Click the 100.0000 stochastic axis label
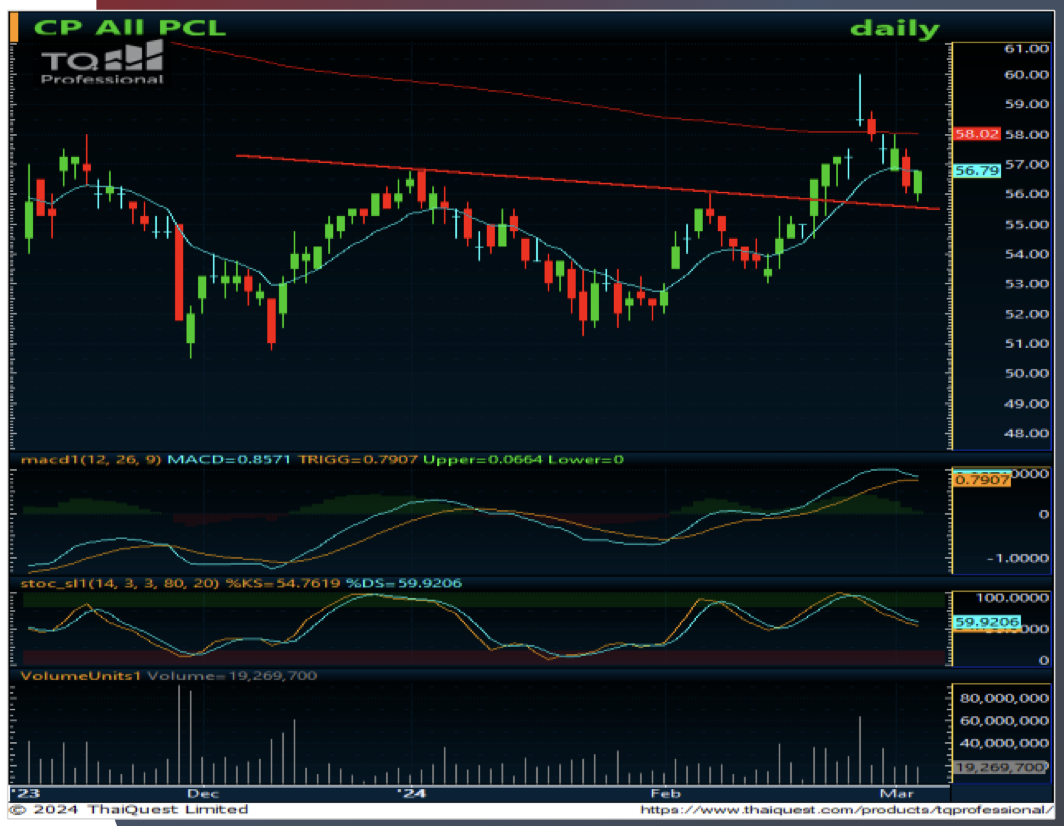1064x826 pixels. tap(1012, 598)
